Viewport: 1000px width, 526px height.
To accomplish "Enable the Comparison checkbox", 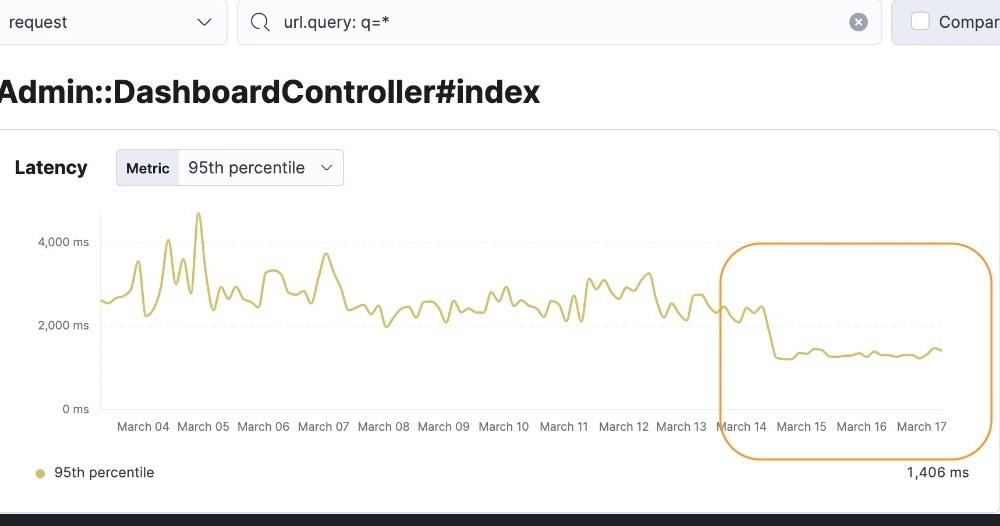I will point(920,22).
